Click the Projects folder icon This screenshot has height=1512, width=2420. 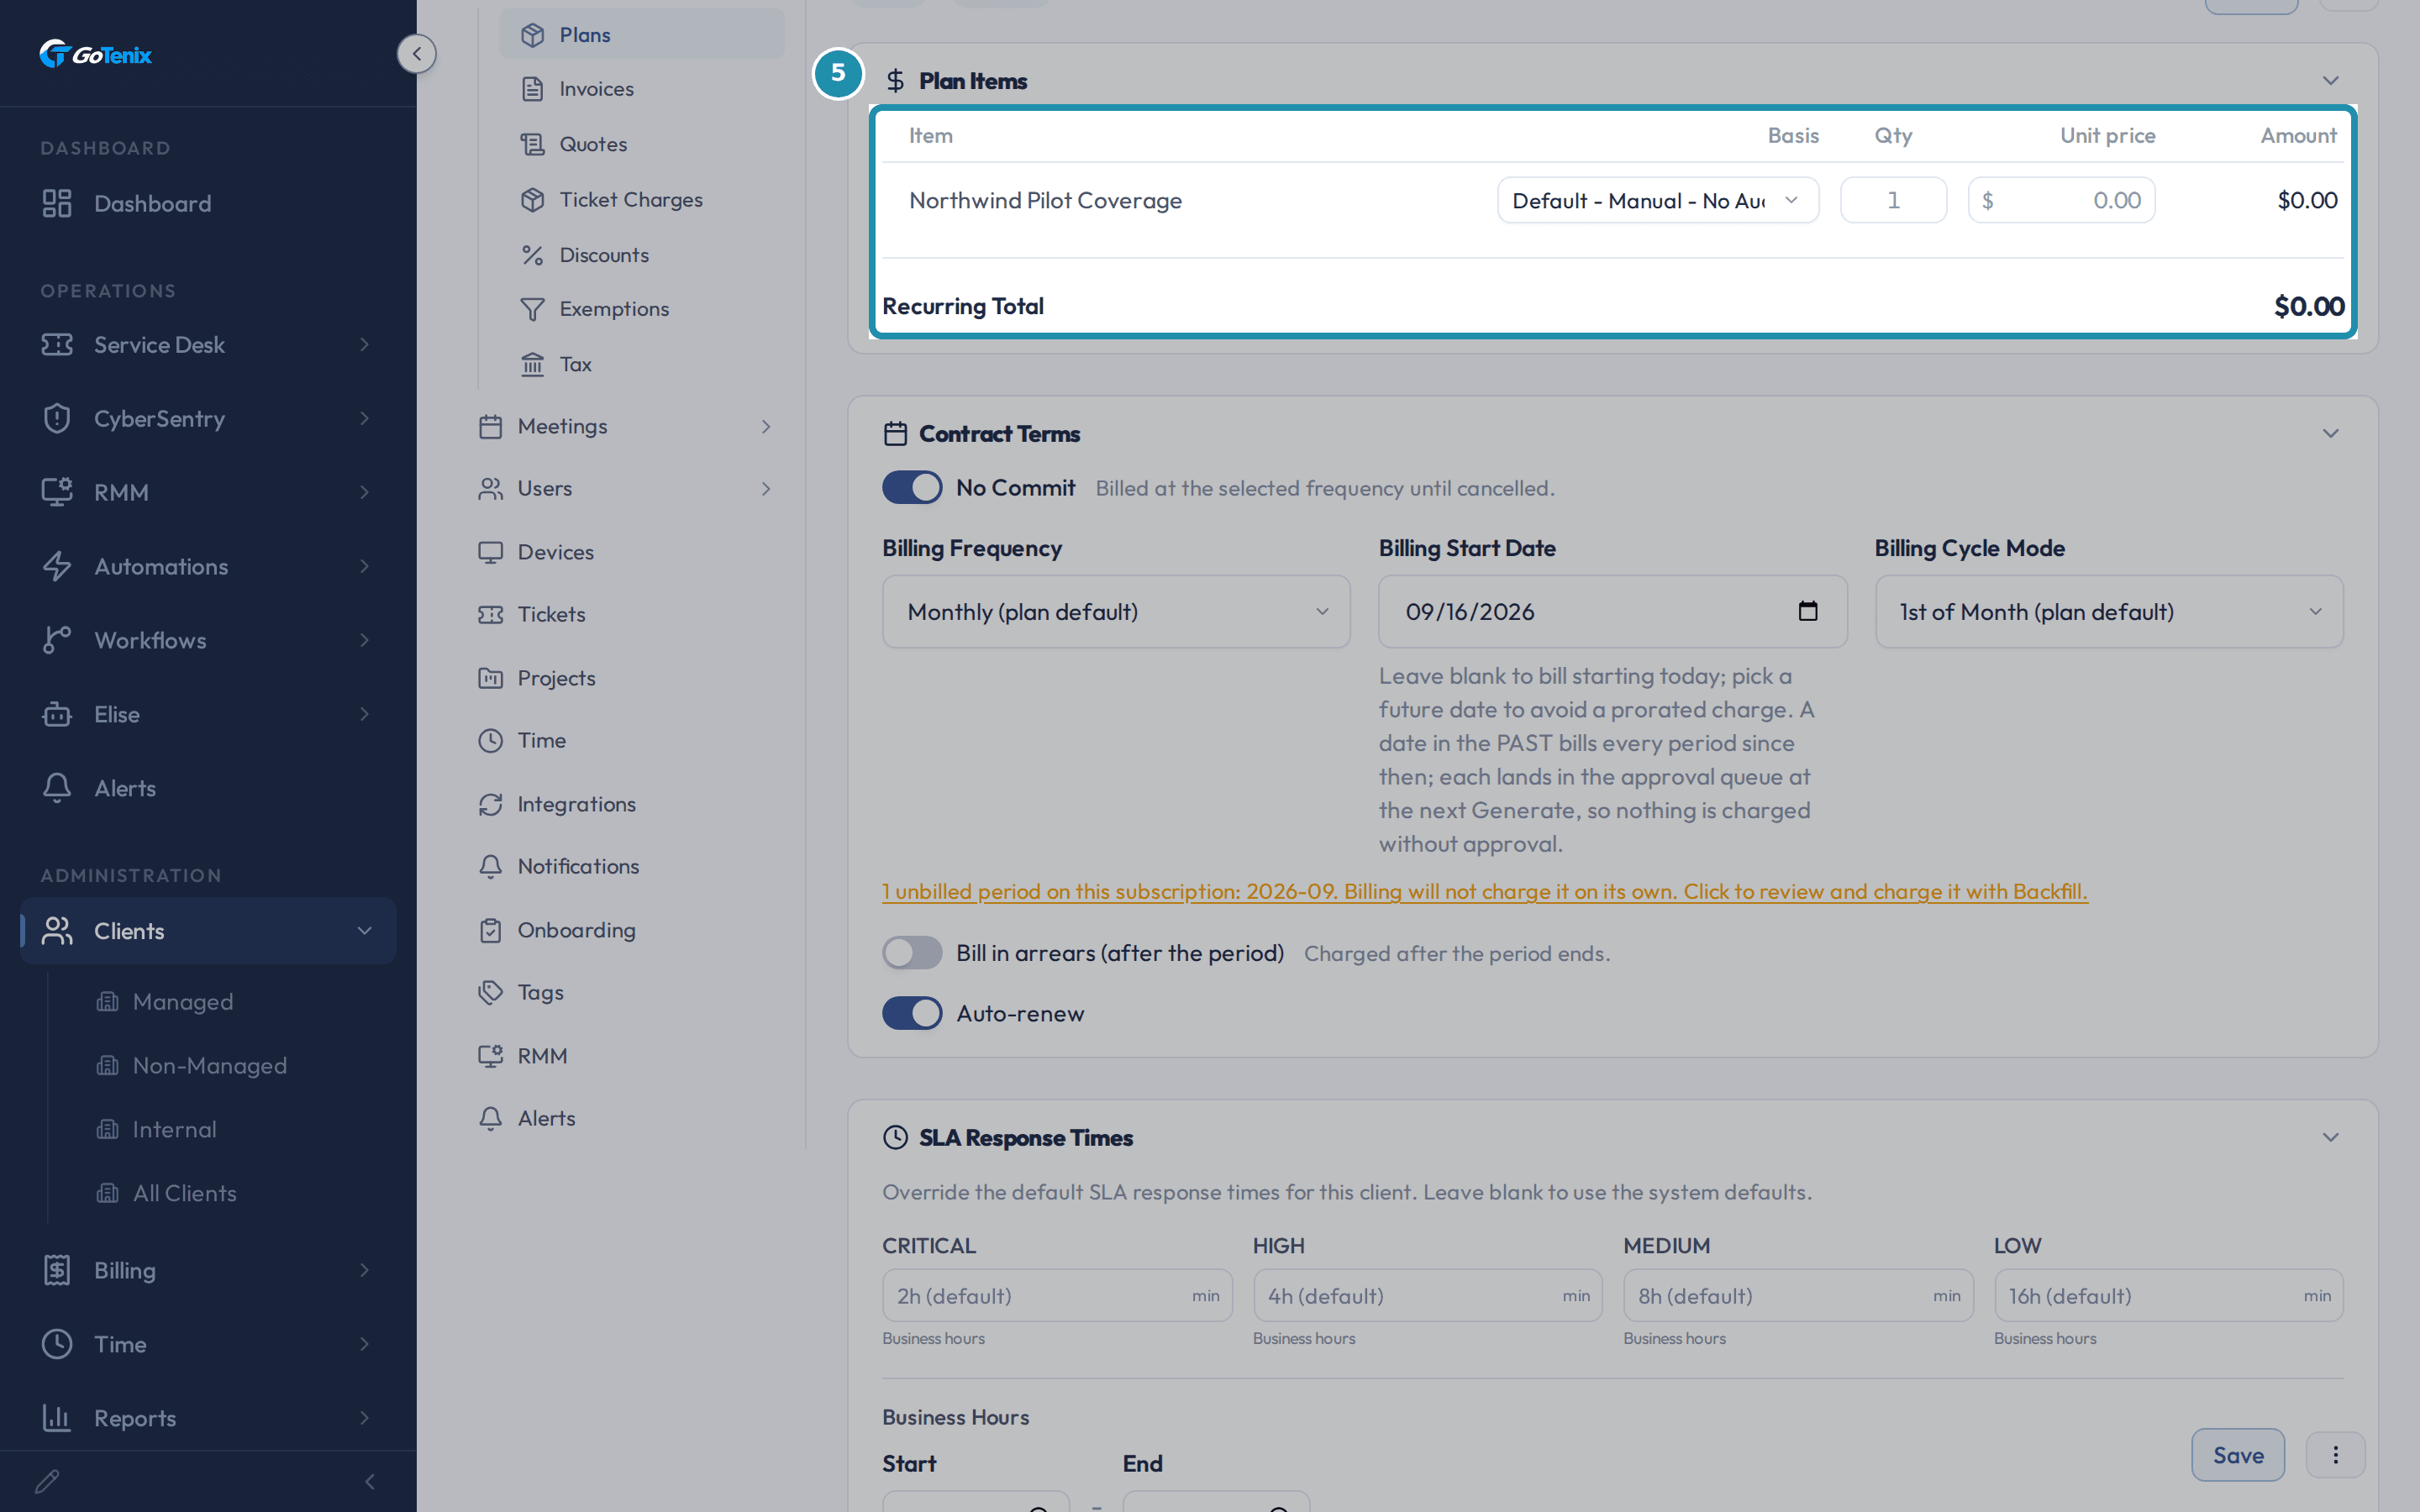490,678
